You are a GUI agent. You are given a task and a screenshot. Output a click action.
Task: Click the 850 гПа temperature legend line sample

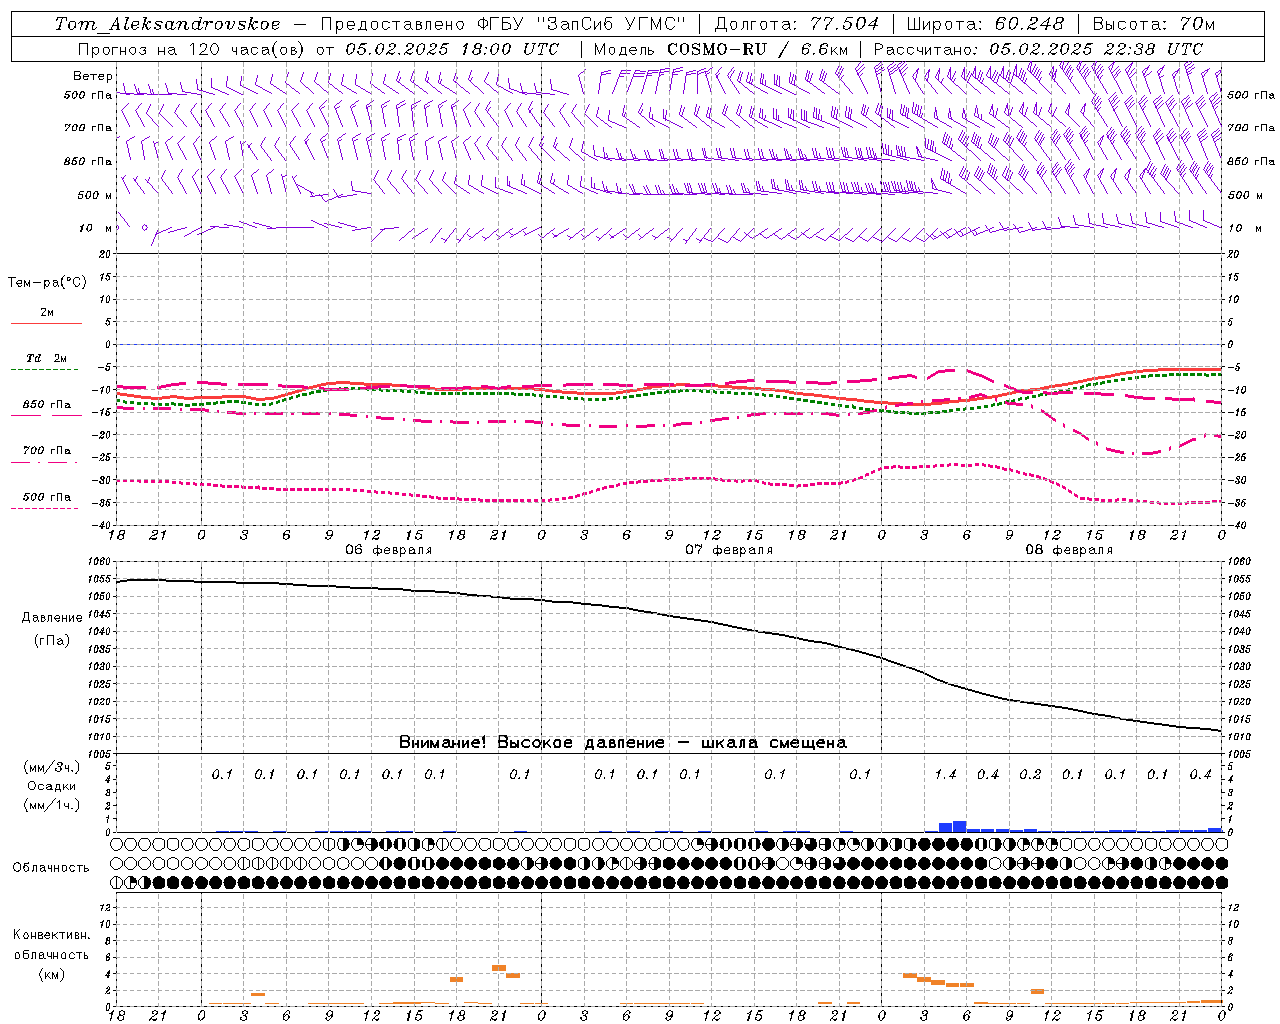point(46,415)
